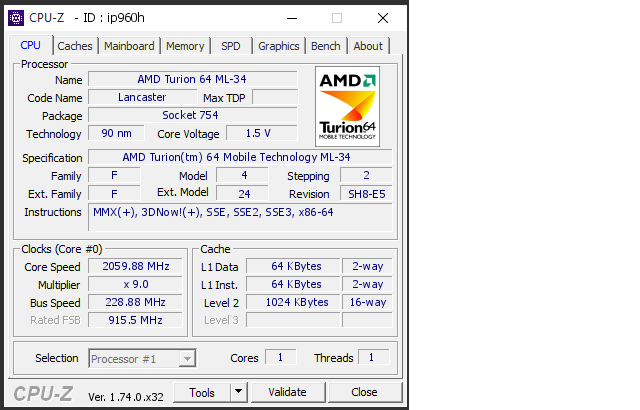
Task: Click the Multiplier value x 9.0
Action: pos(135,284)
